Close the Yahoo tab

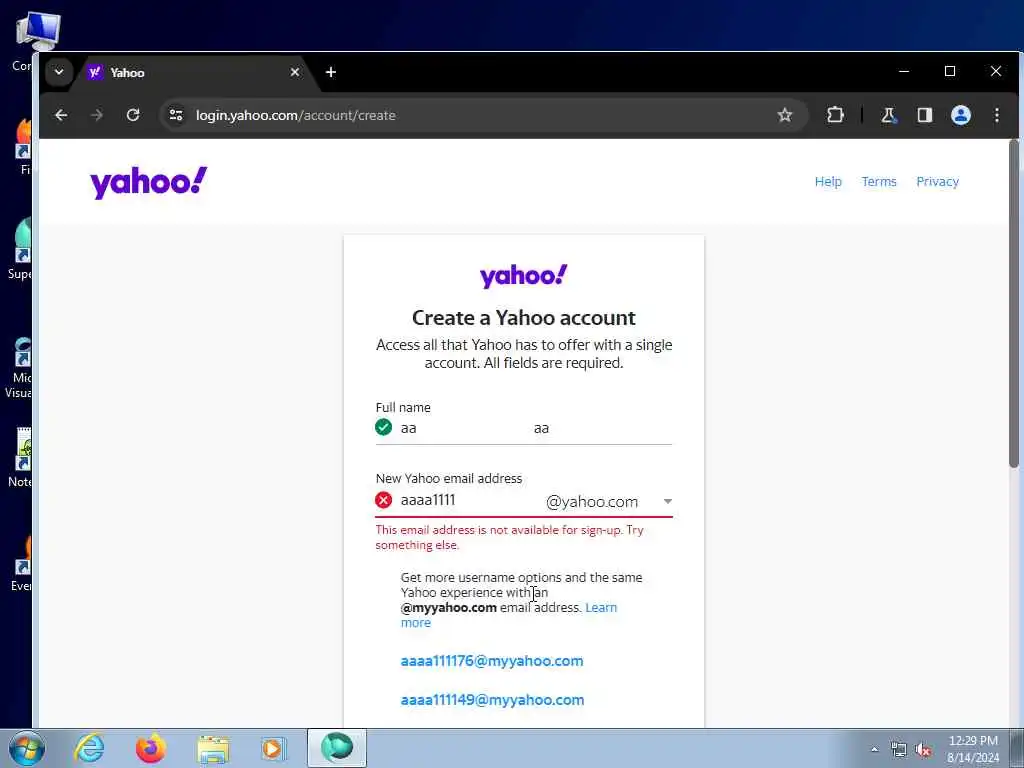click(295, 72)
